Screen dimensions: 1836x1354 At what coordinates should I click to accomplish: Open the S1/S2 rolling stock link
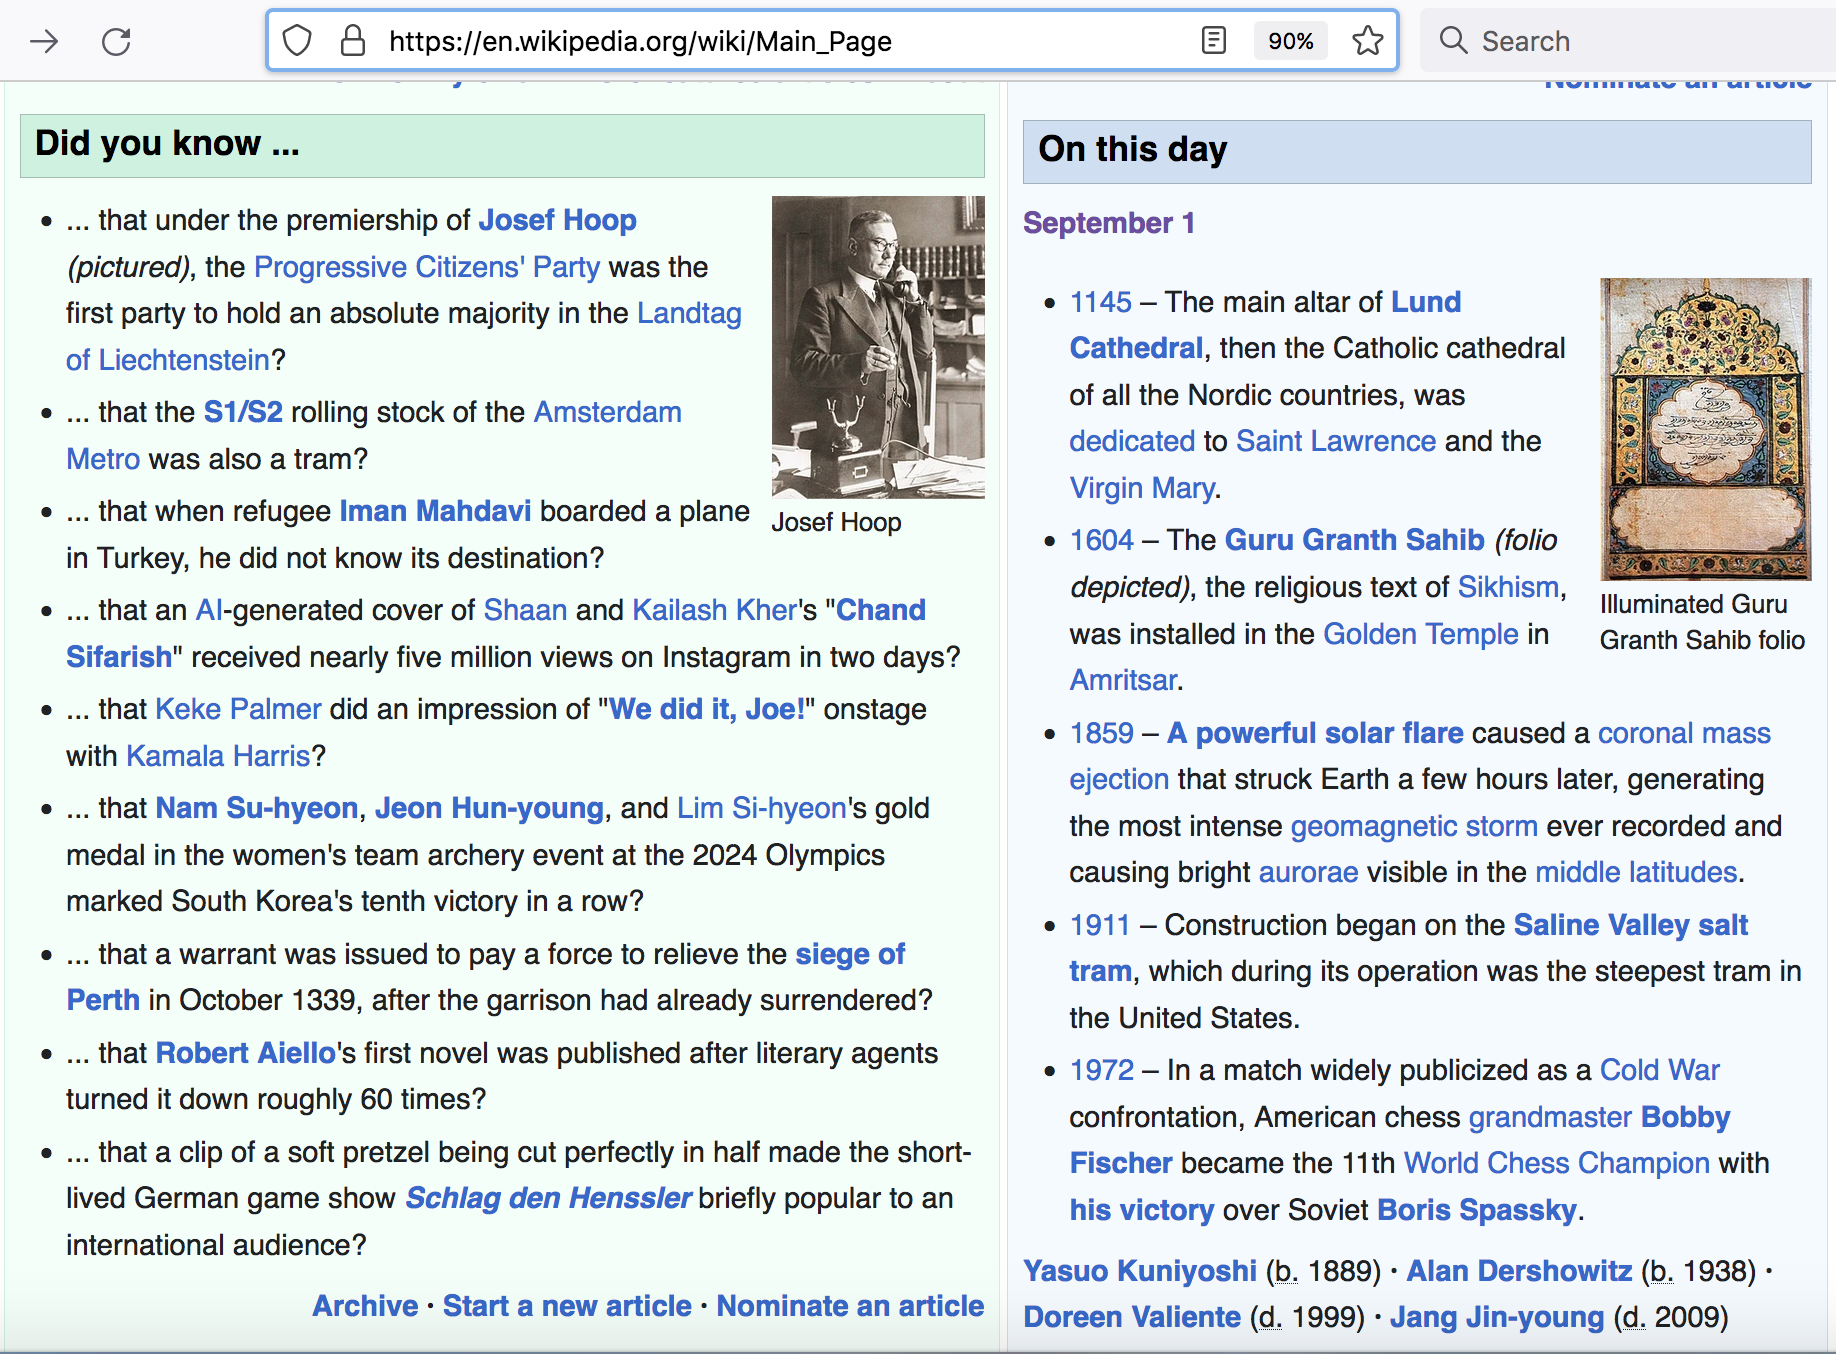click(243, 412)
